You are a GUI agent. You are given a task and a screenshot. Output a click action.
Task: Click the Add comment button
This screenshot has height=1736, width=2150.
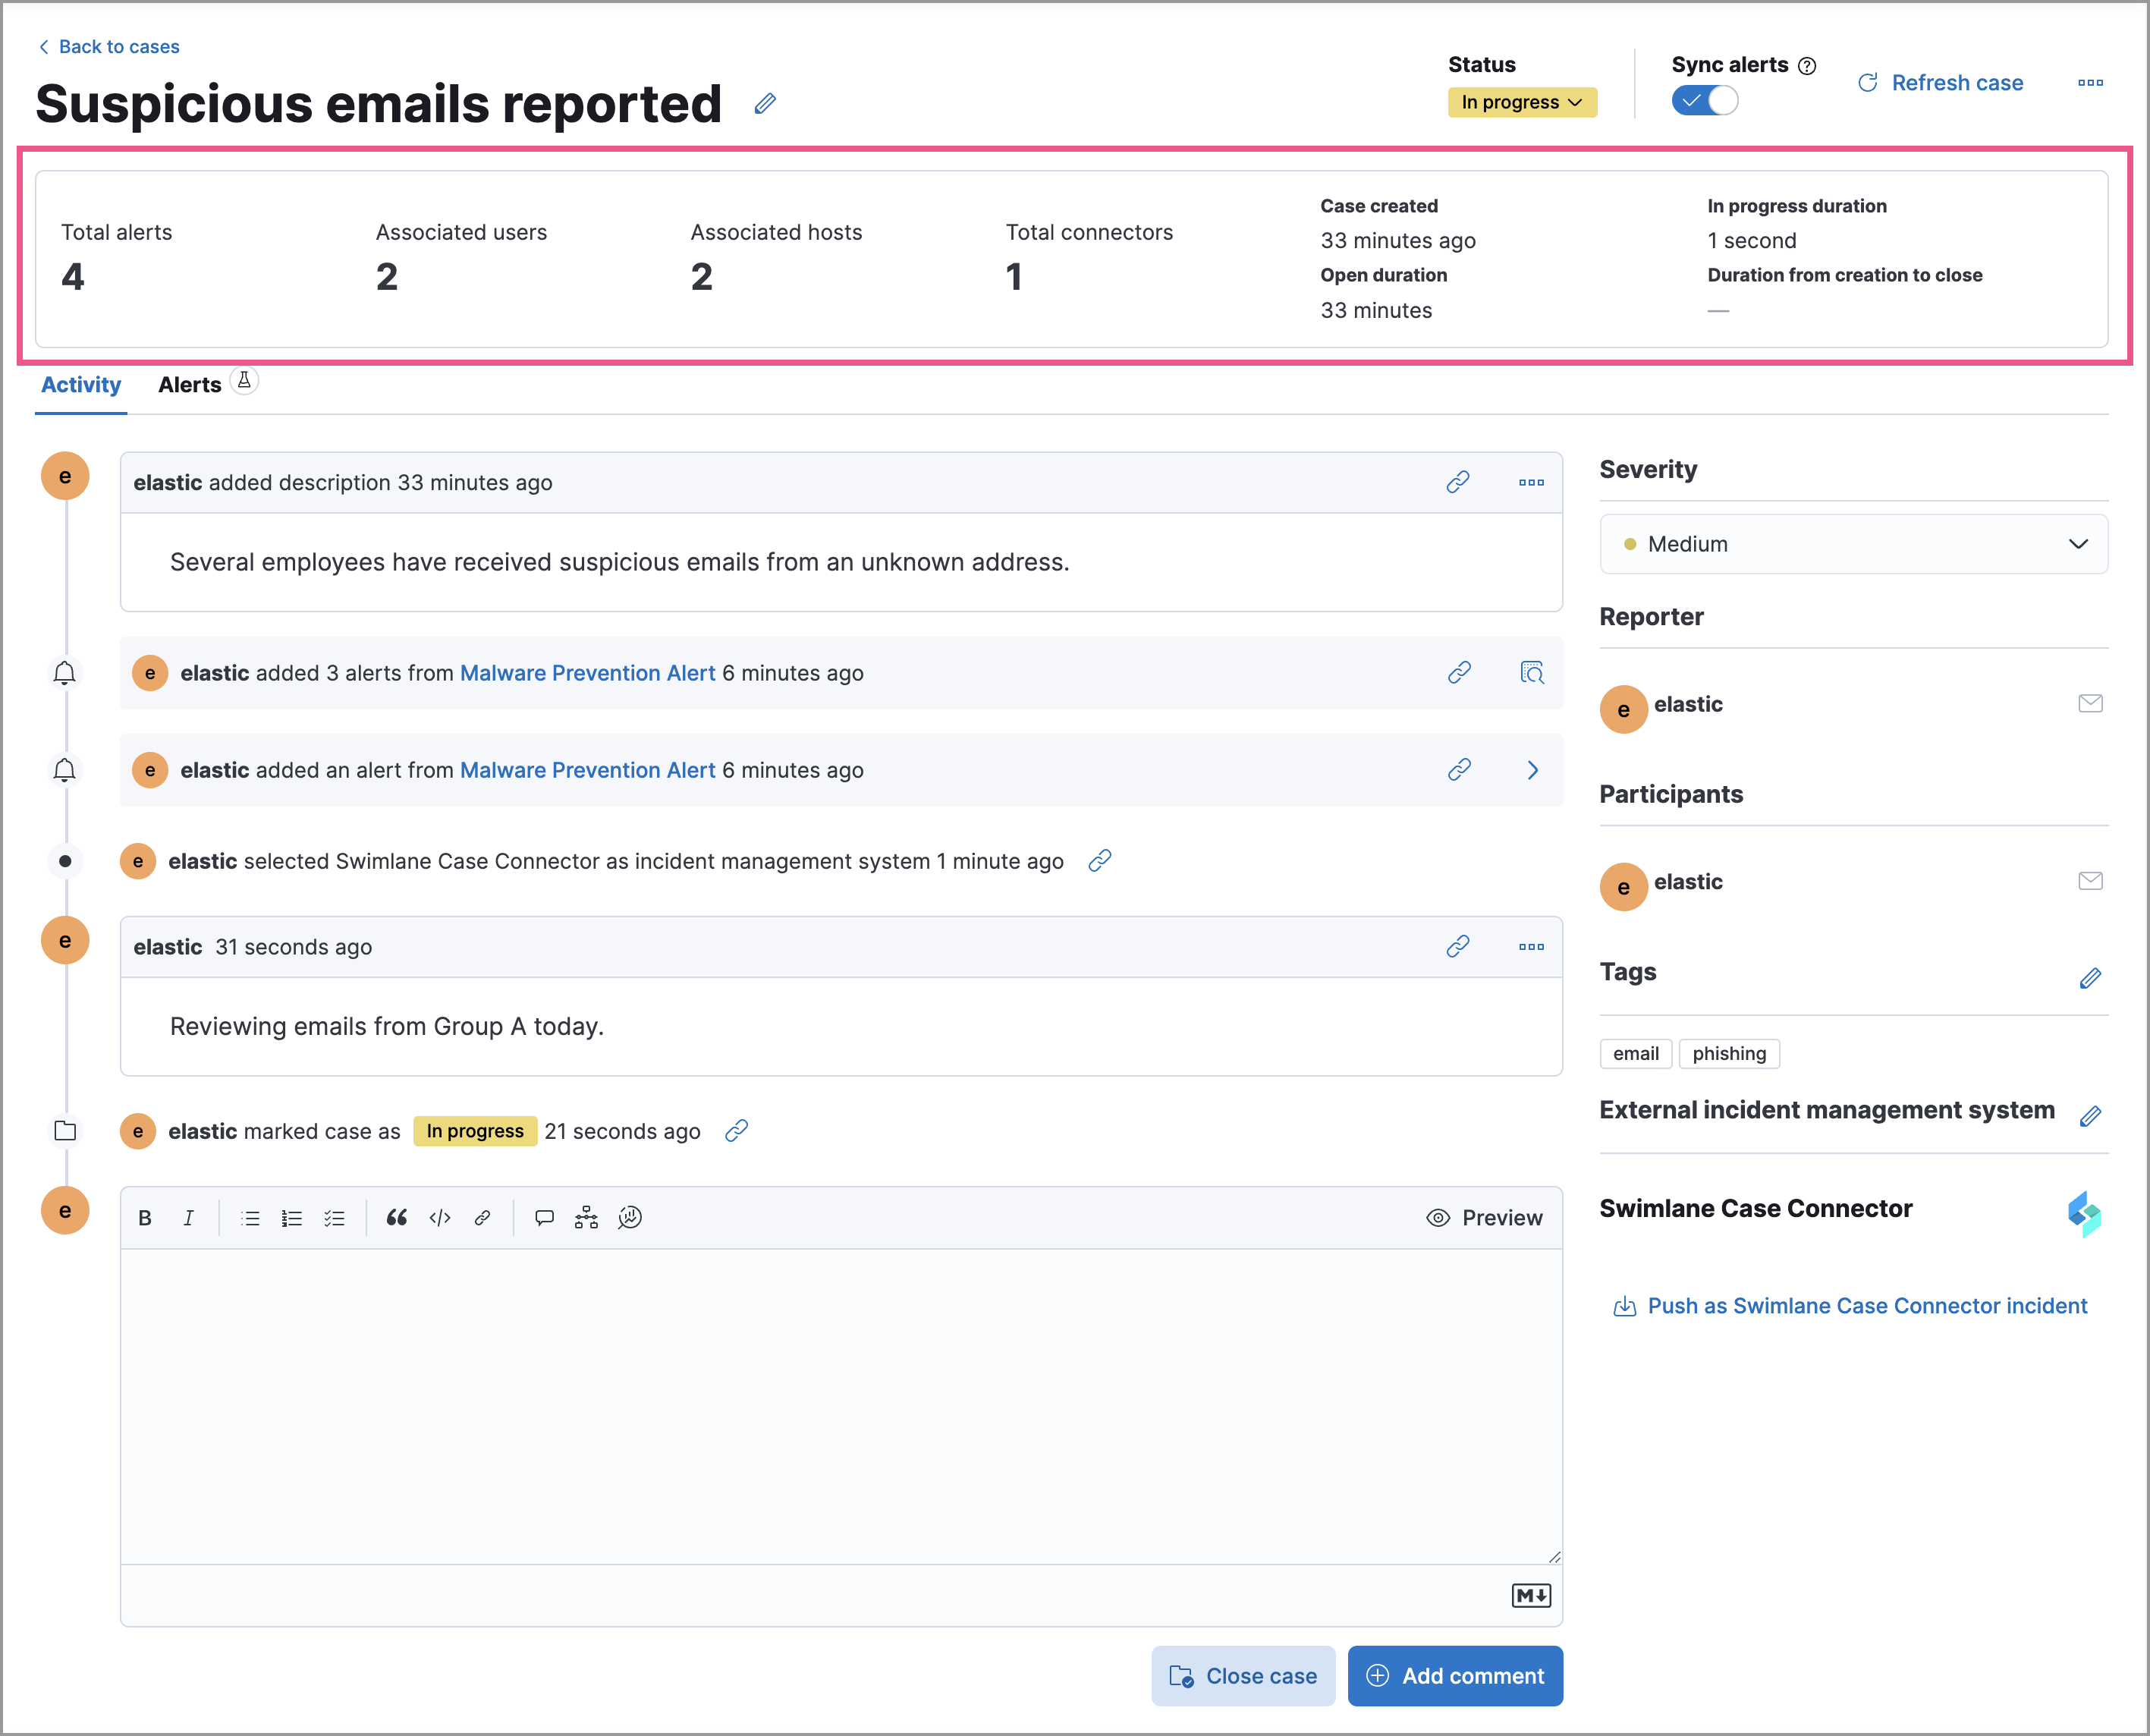1455,1676
